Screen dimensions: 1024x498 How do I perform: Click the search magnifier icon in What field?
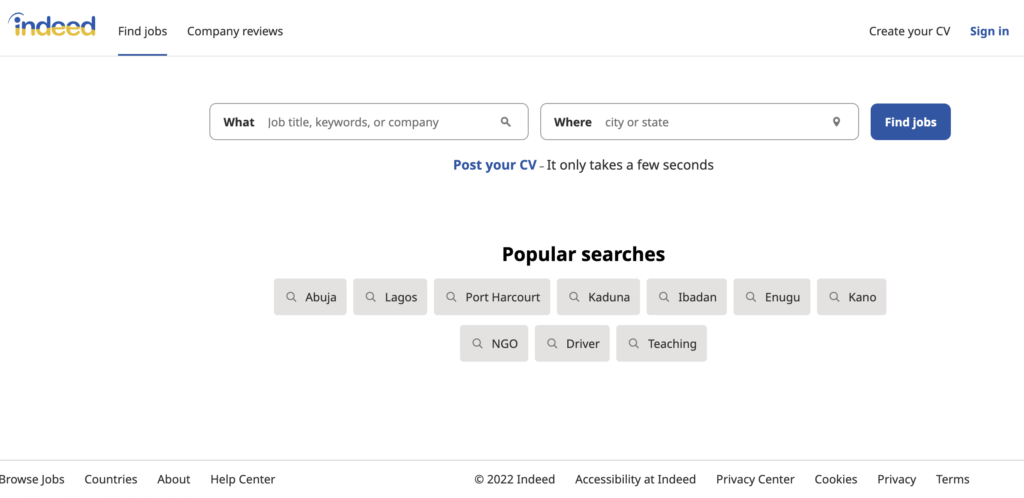point(505,121)
